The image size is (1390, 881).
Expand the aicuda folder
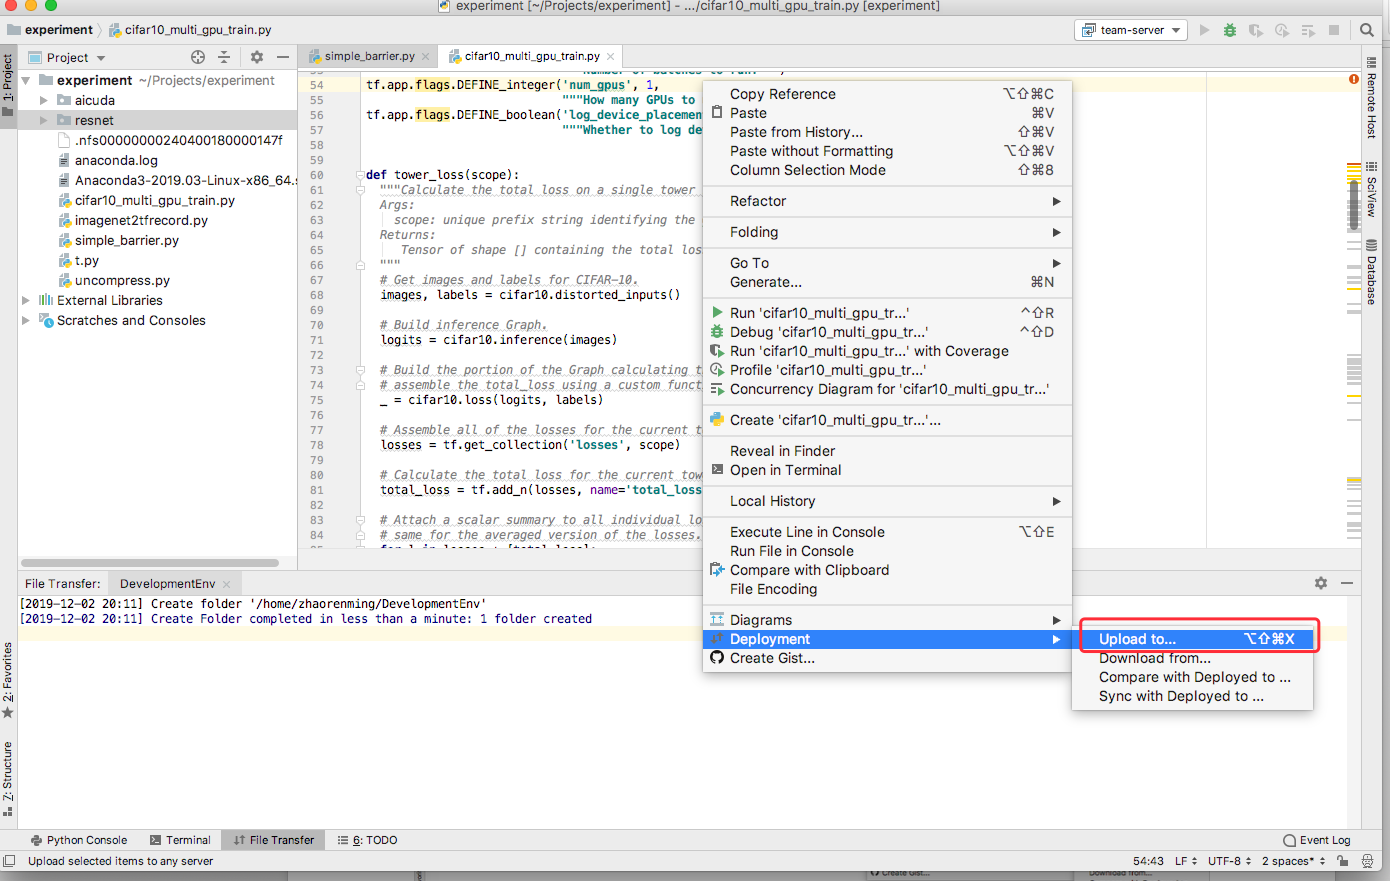click(x=44, y=100)
